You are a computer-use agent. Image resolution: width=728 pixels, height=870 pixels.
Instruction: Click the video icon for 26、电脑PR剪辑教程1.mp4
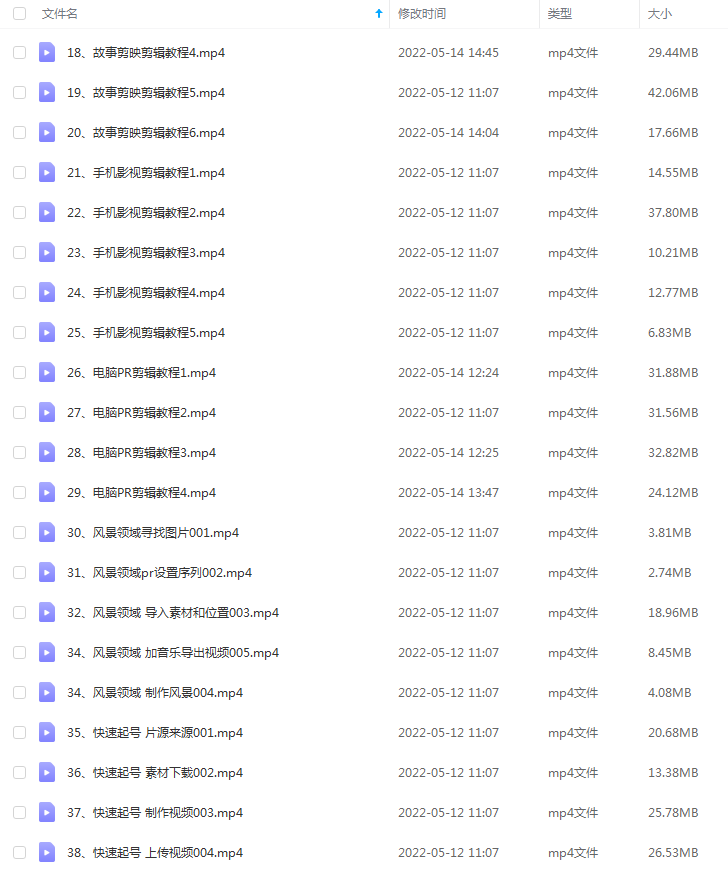point(47,372)
